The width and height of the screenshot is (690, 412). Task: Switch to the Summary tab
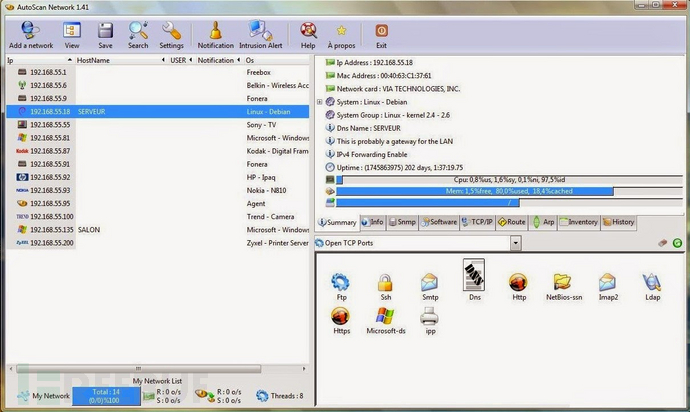(338, 222)
